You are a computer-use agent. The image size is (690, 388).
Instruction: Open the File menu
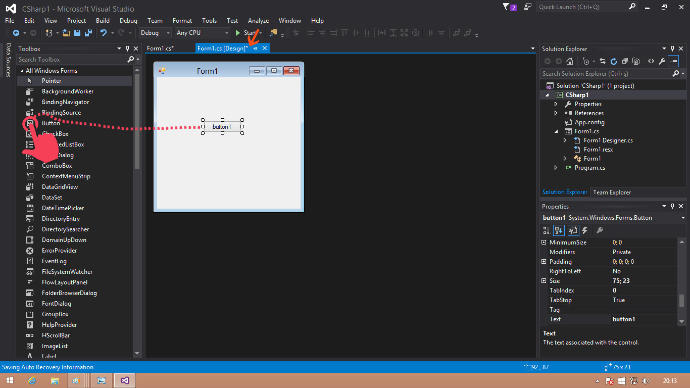[x=9, y=20]
